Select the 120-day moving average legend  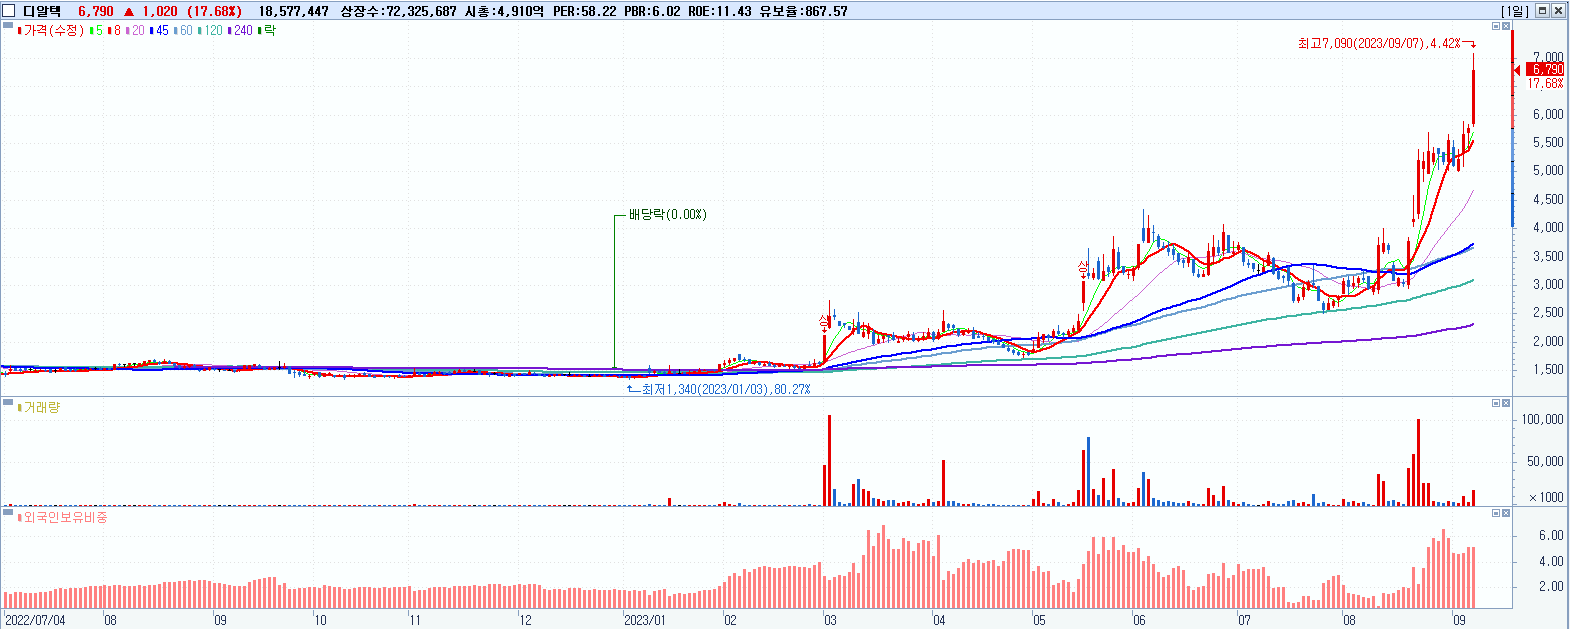point(210,31)
